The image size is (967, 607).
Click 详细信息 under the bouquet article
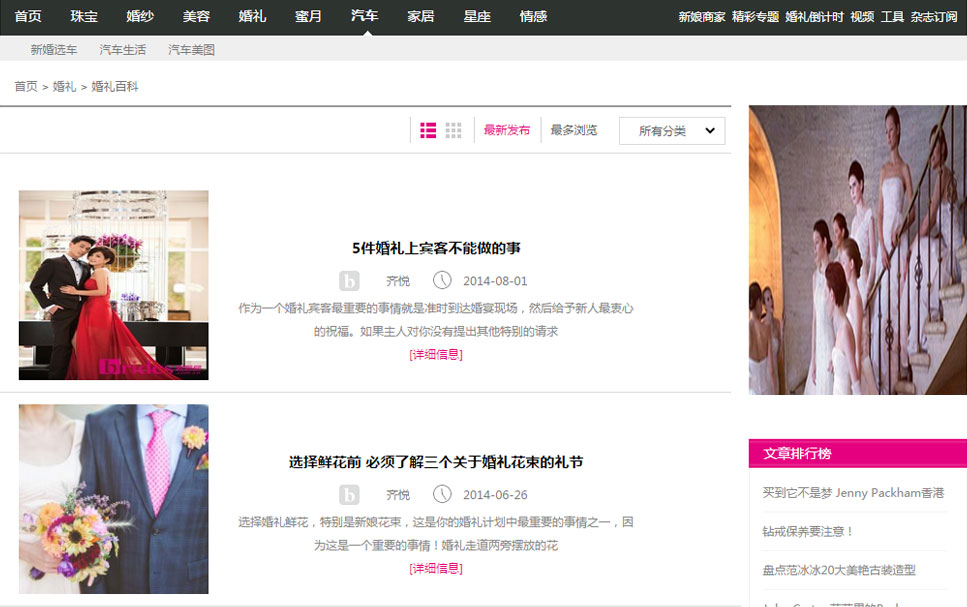point(436,568)
